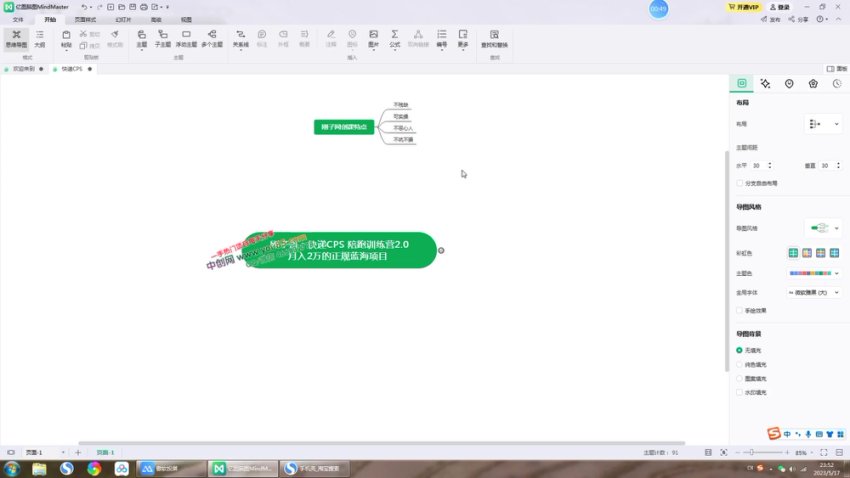Select the no fill background radio
Image resolution: width=850 pixels, height=478 pixels.
pos(739,350)
